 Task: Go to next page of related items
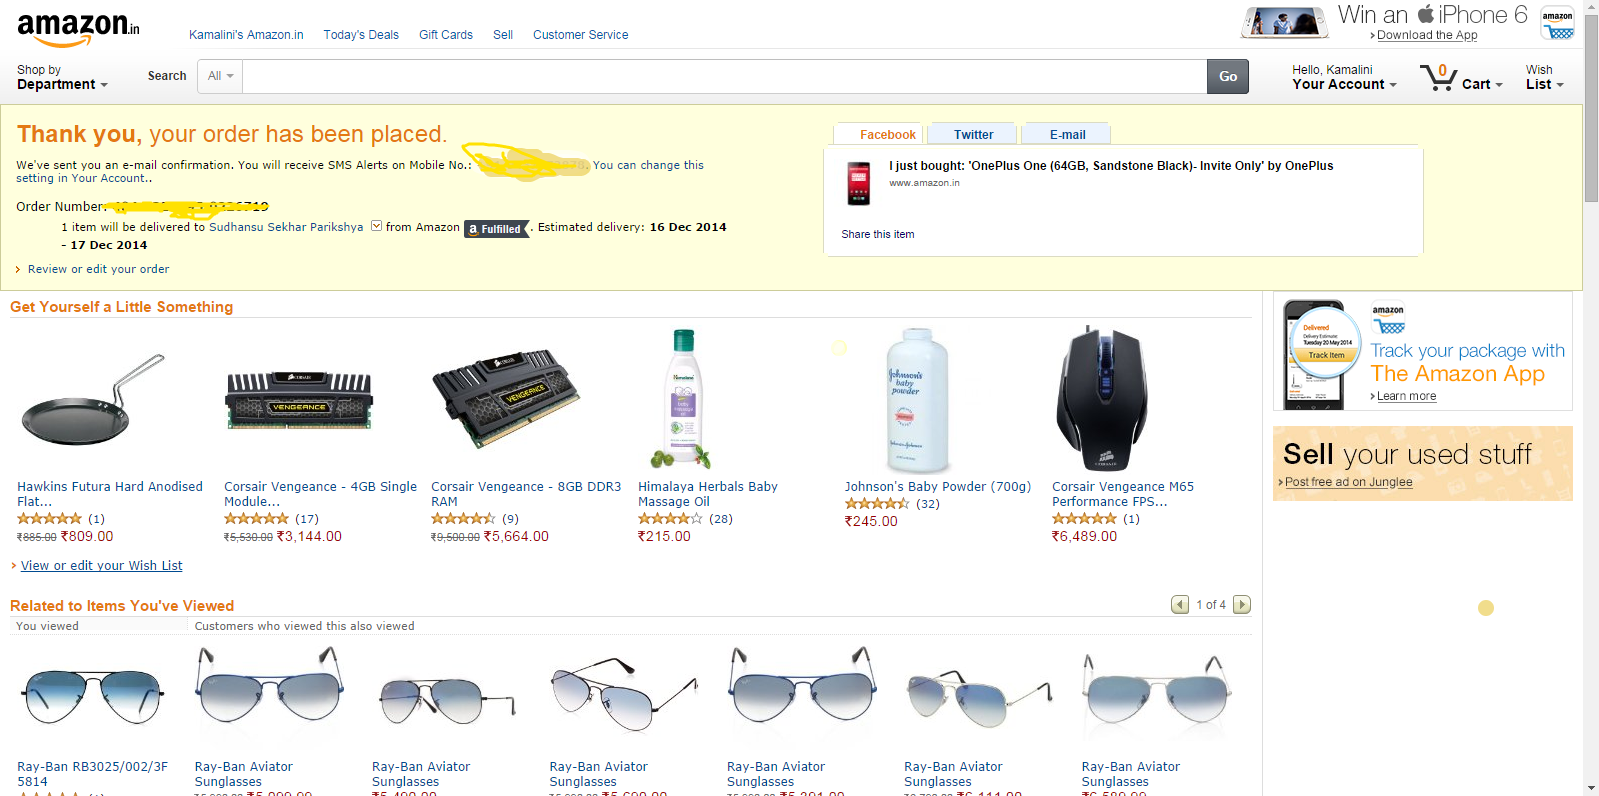[x=1242, y=605]
